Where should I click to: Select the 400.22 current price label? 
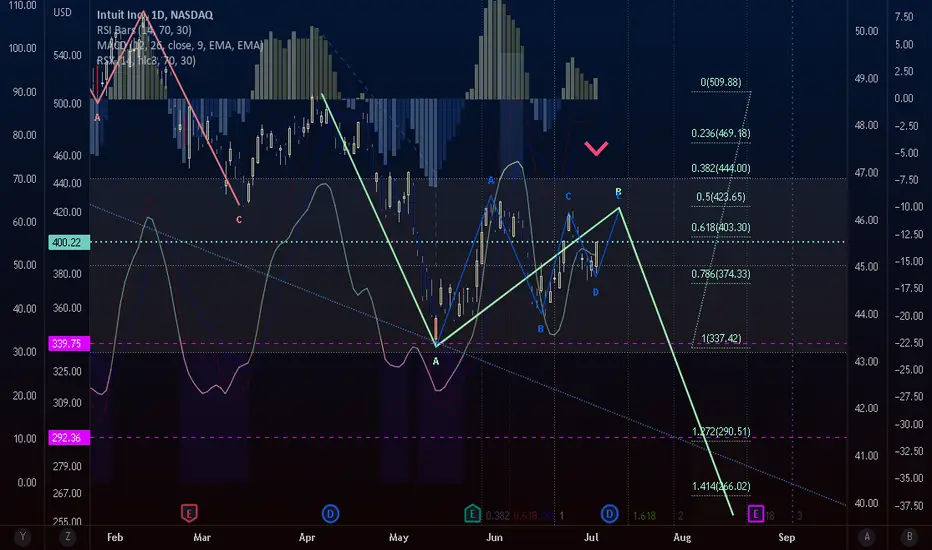(x=69, y=242)
